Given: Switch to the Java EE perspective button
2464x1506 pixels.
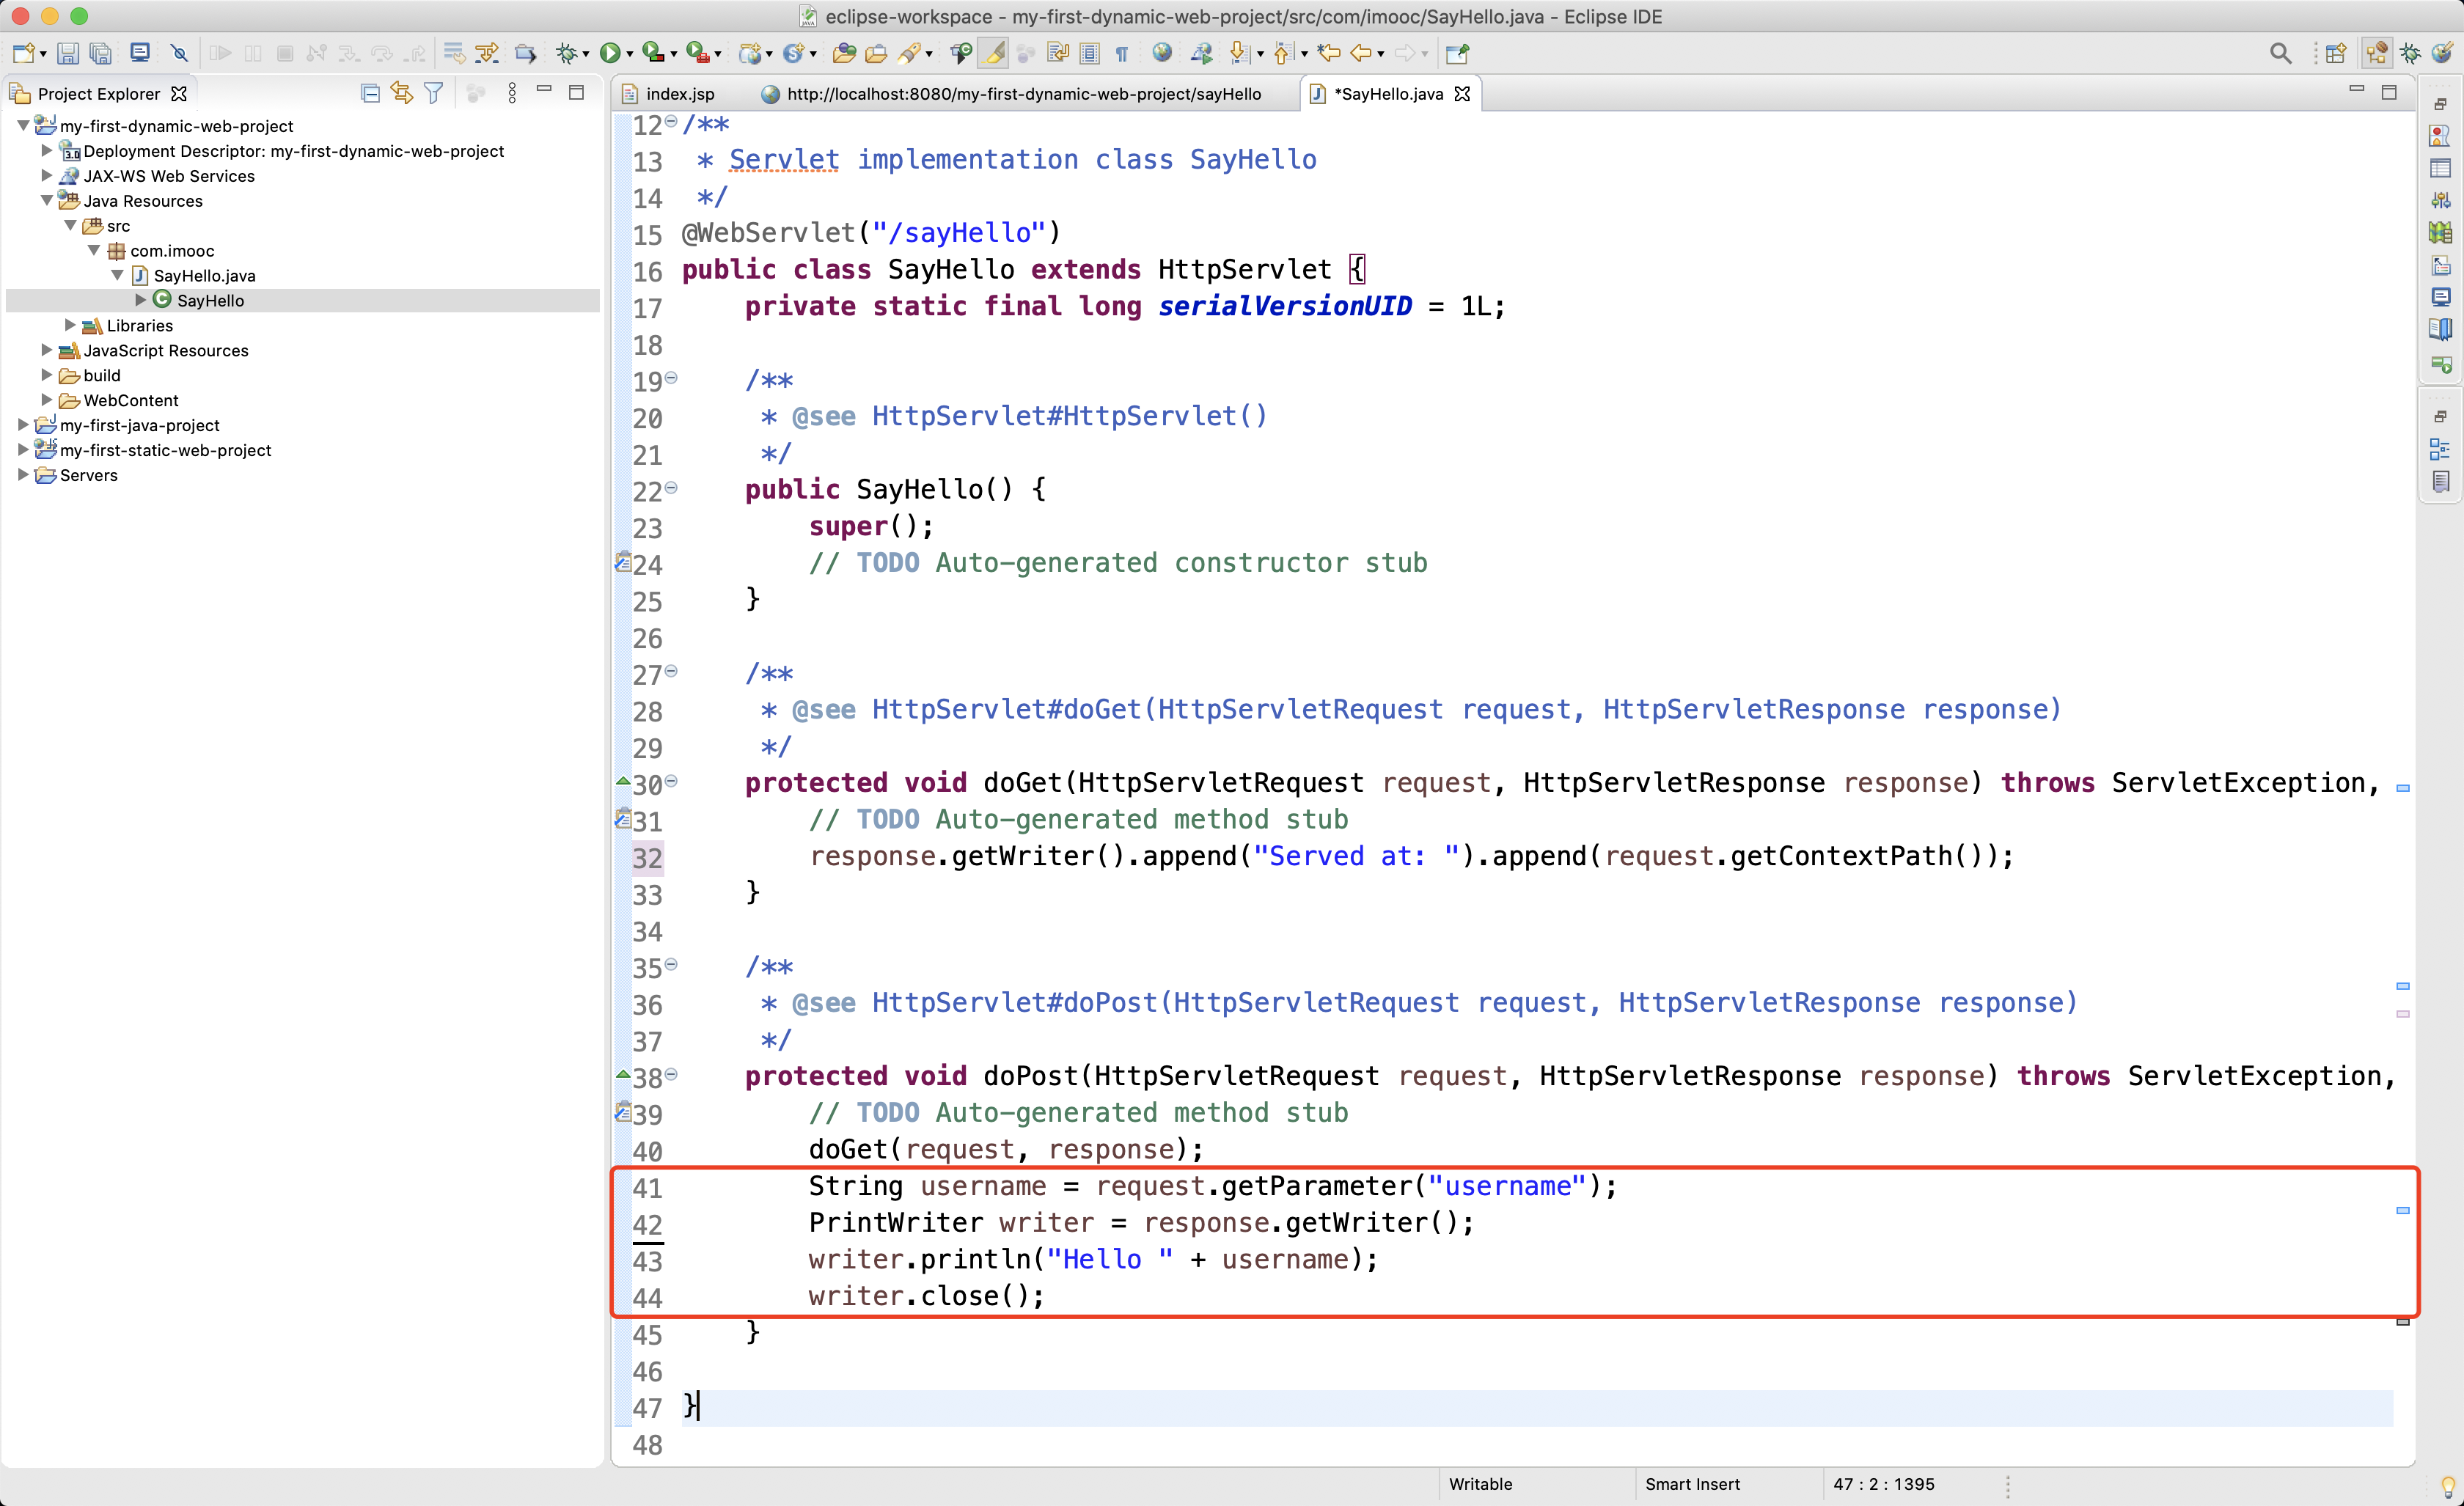Looking at the screenshot, I should click(x=2377, y=53).
